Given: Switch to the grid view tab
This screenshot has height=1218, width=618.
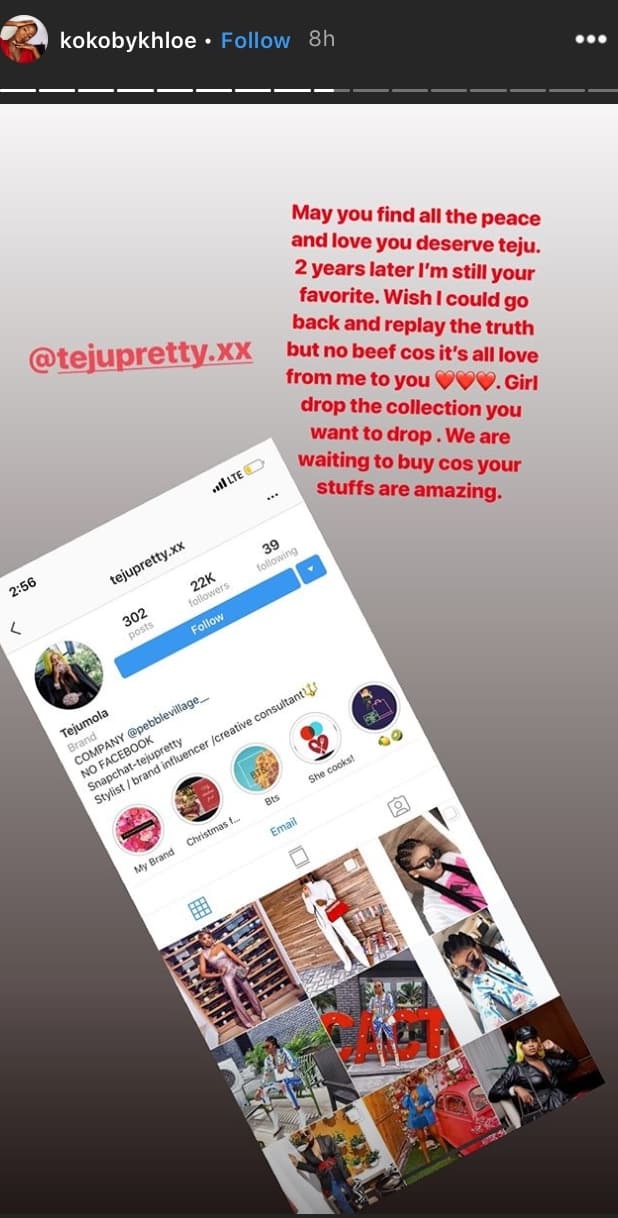Looking at the screenshot, I should [200, 908].
